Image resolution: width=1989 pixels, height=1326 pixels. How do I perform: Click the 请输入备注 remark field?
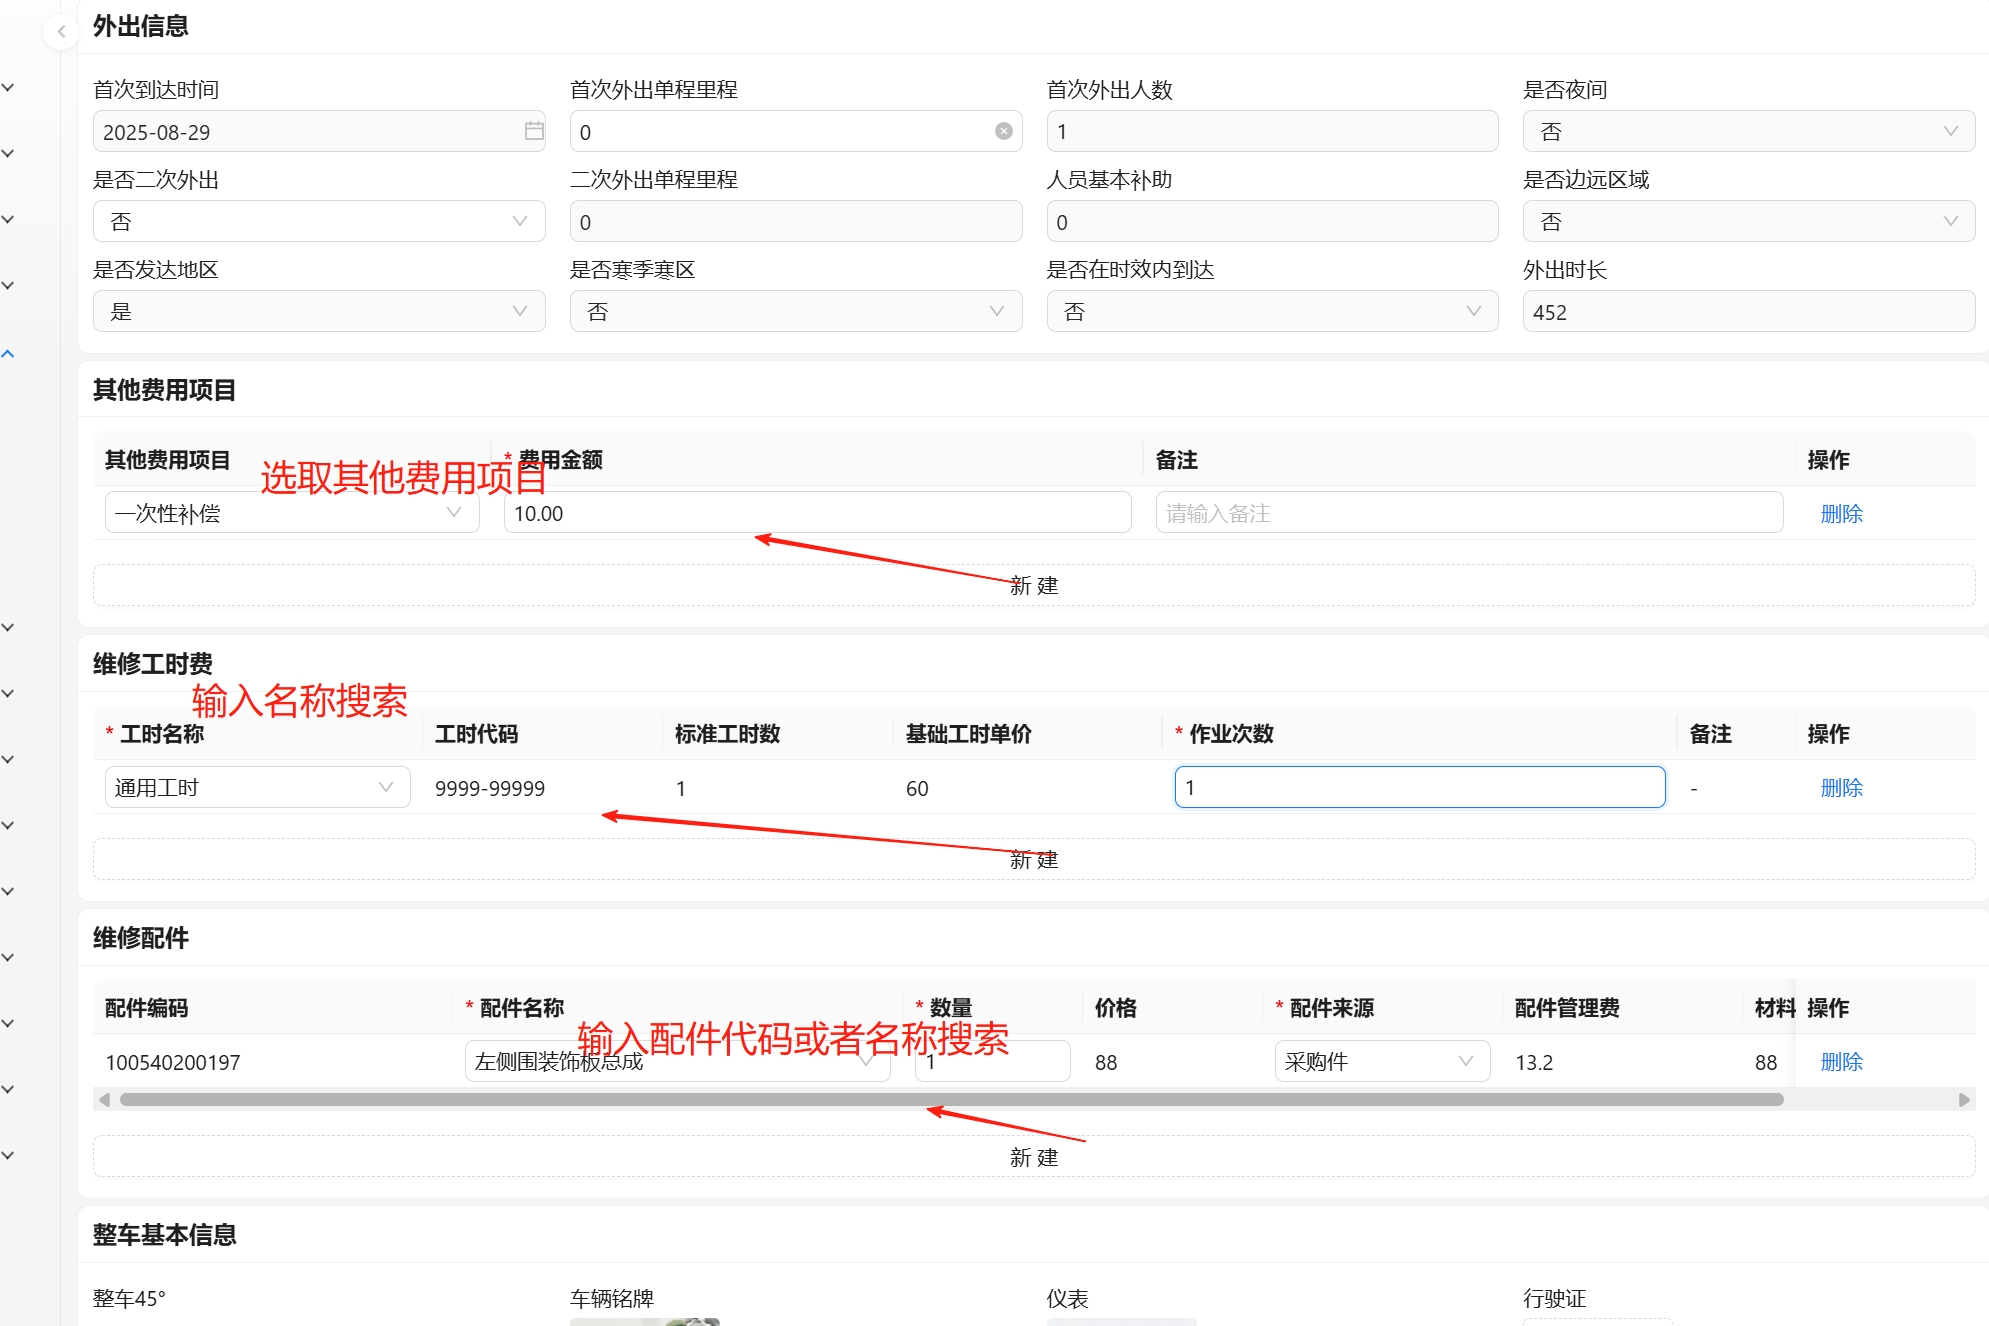click(1469, 512)
